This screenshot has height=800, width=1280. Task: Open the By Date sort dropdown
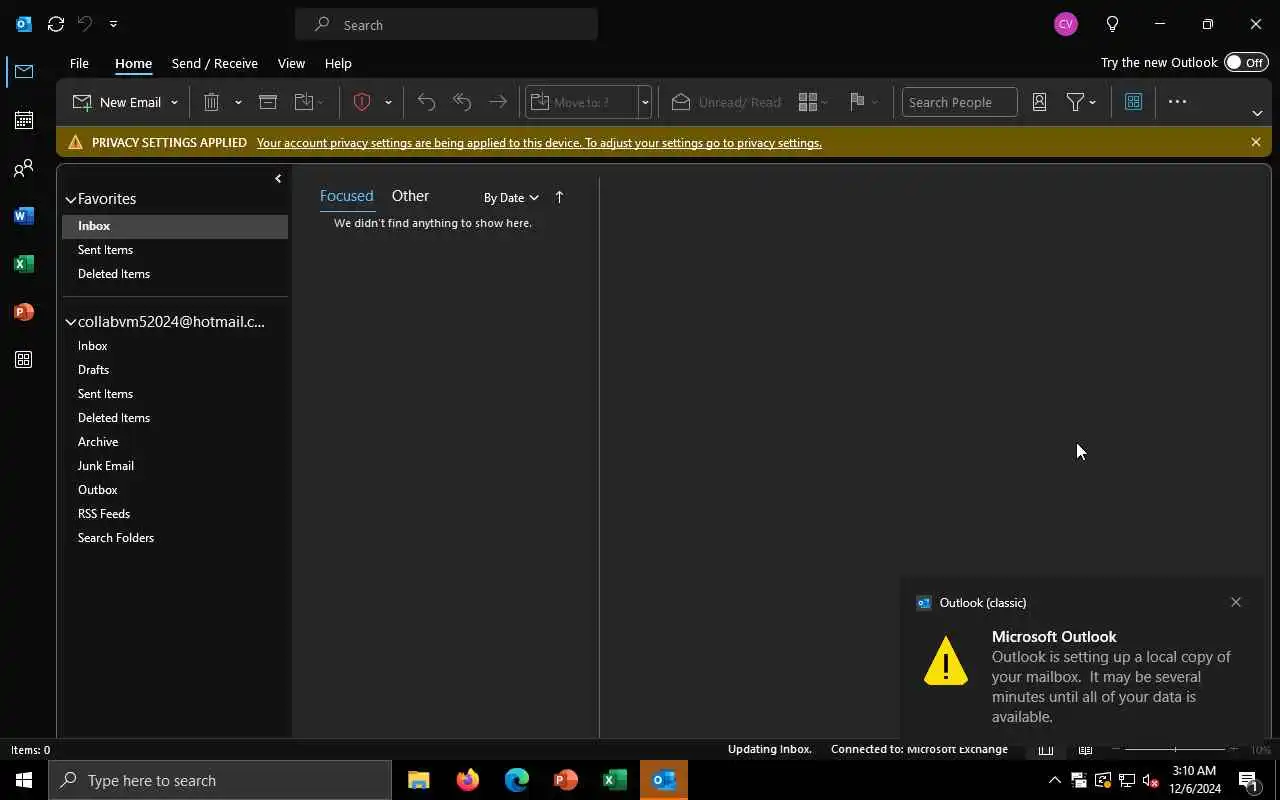click(x=511, y=197)
